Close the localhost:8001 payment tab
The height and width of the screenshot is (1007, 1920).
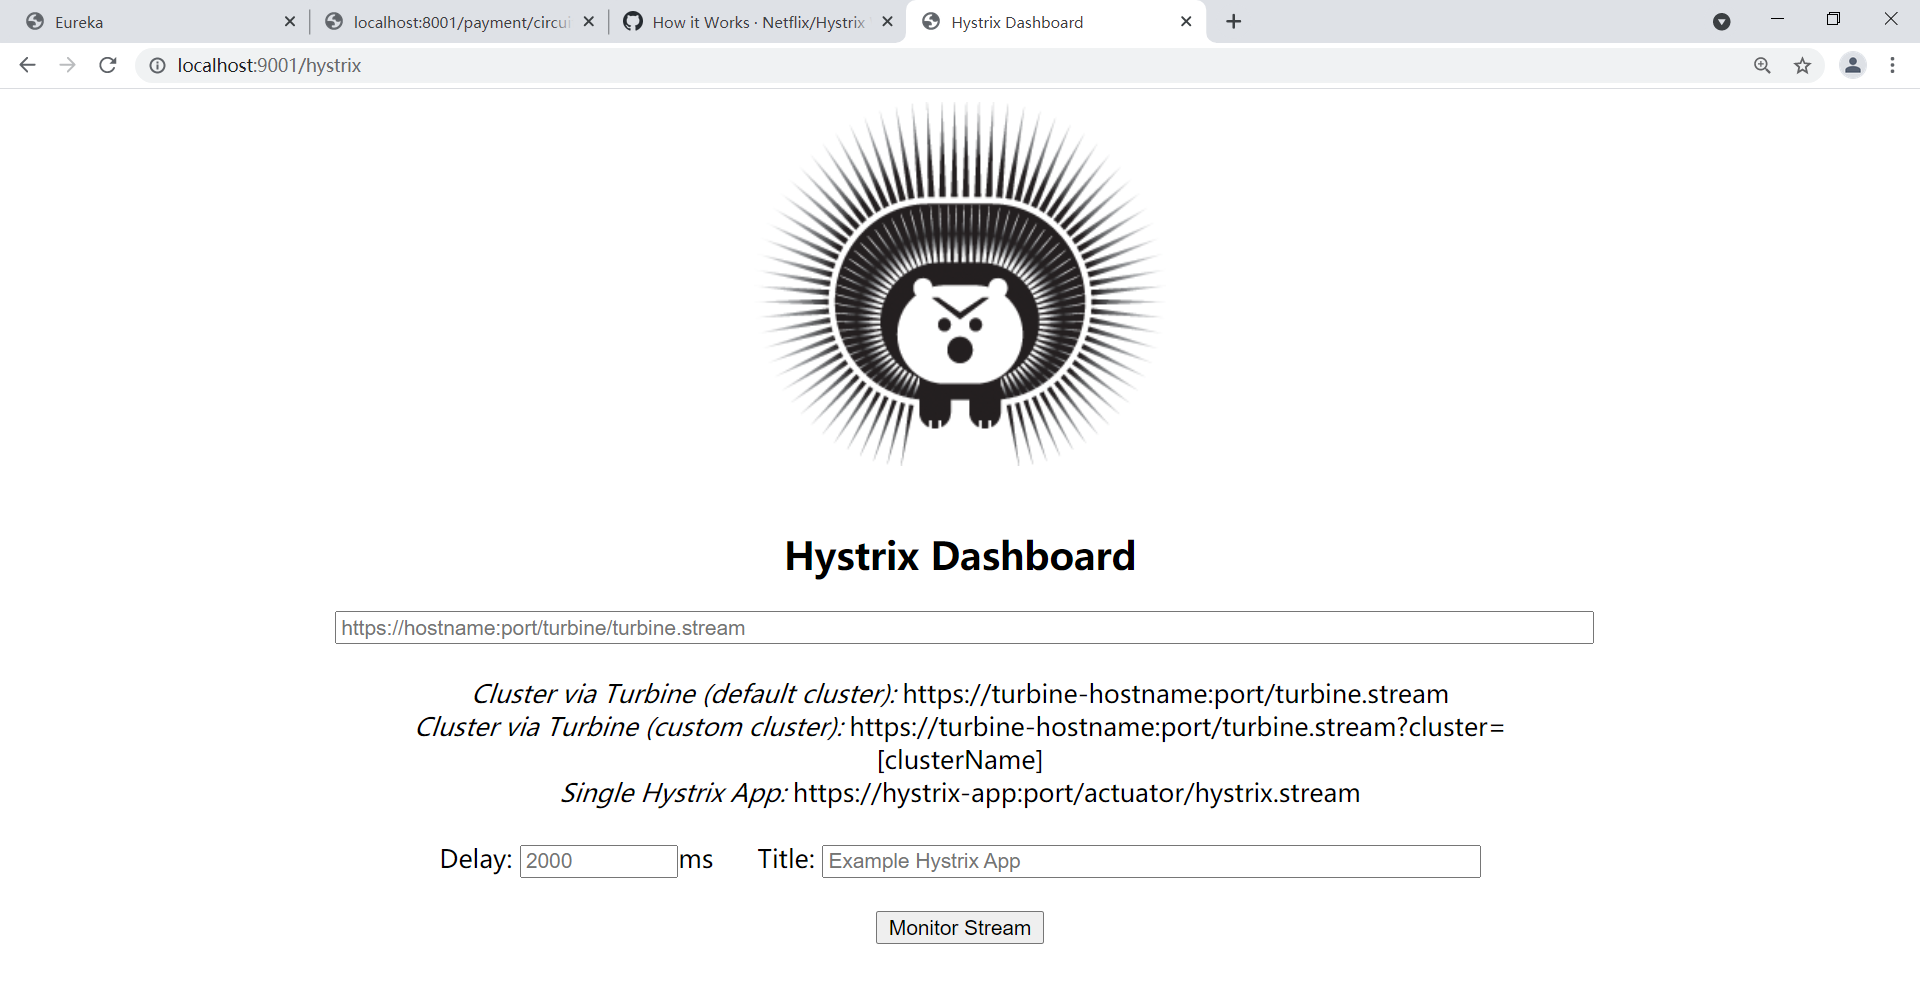(x=589, y=21)
